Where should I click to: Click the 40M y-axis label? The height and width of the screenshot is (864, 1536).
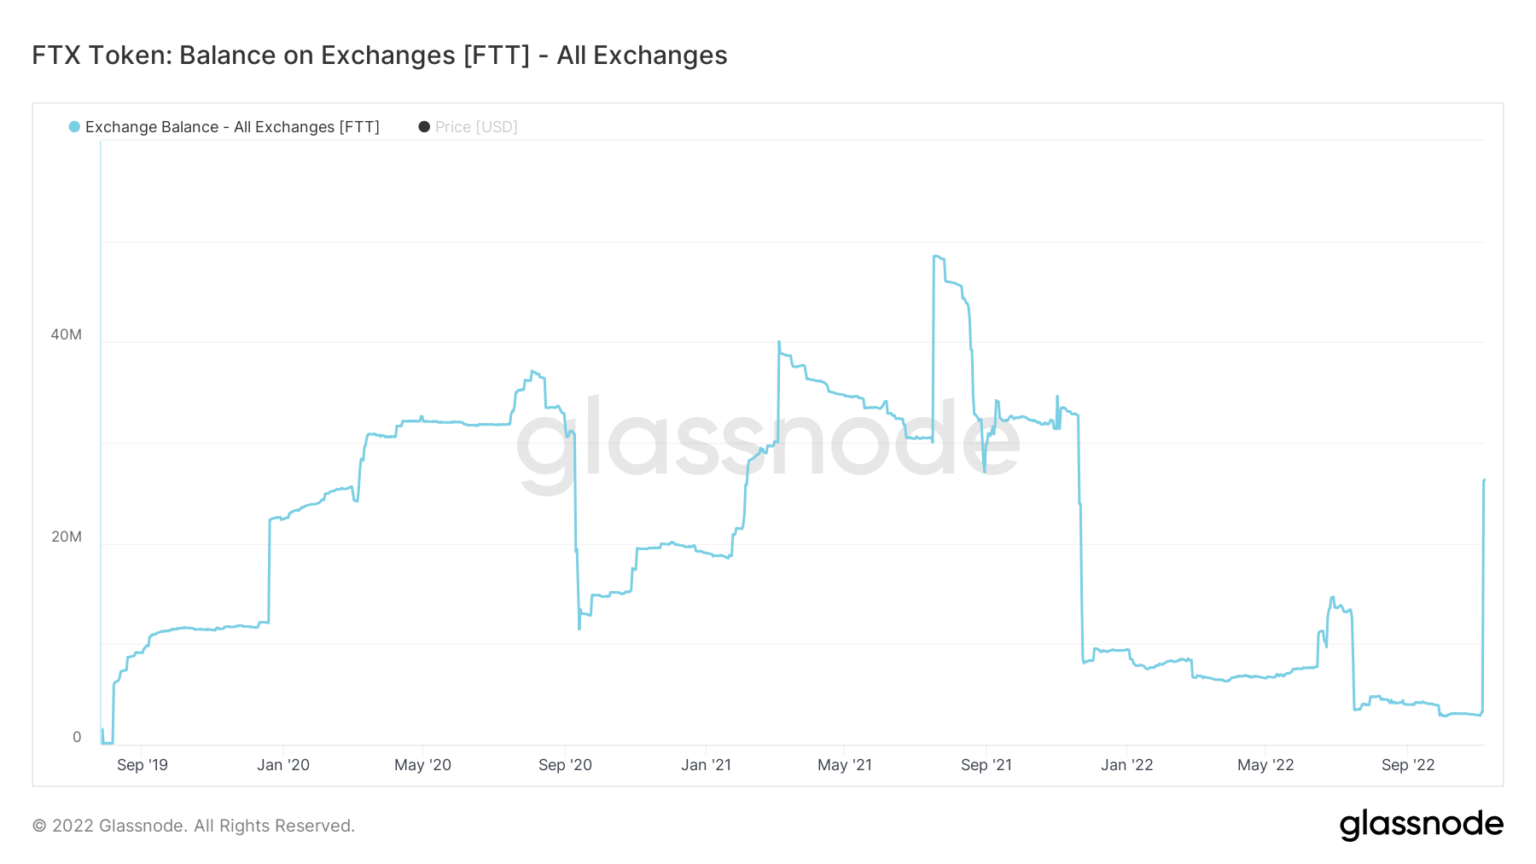pos(66,335)
